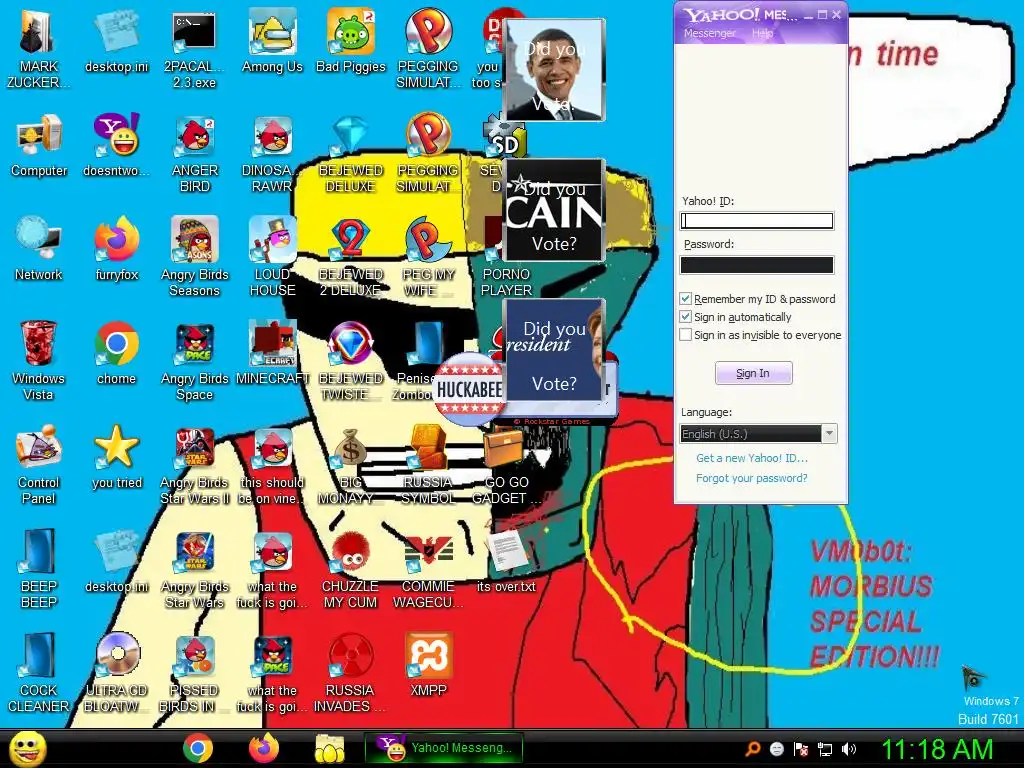1024x768 pixels.
Task: Launch Chrome from the taskbar
Action: [197, 748]
